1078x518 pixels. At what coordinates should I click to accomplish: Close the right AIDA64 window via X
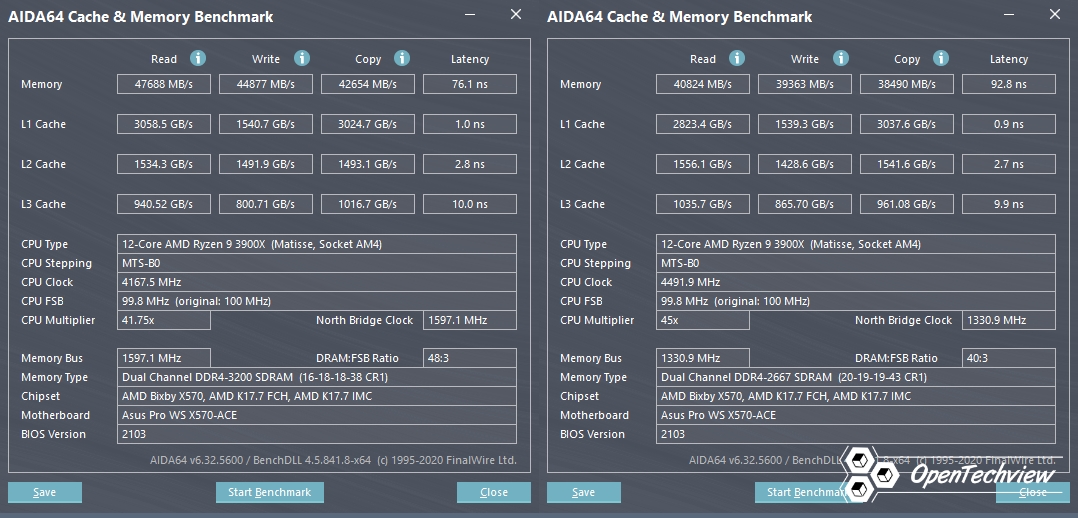coord(1055,14)
